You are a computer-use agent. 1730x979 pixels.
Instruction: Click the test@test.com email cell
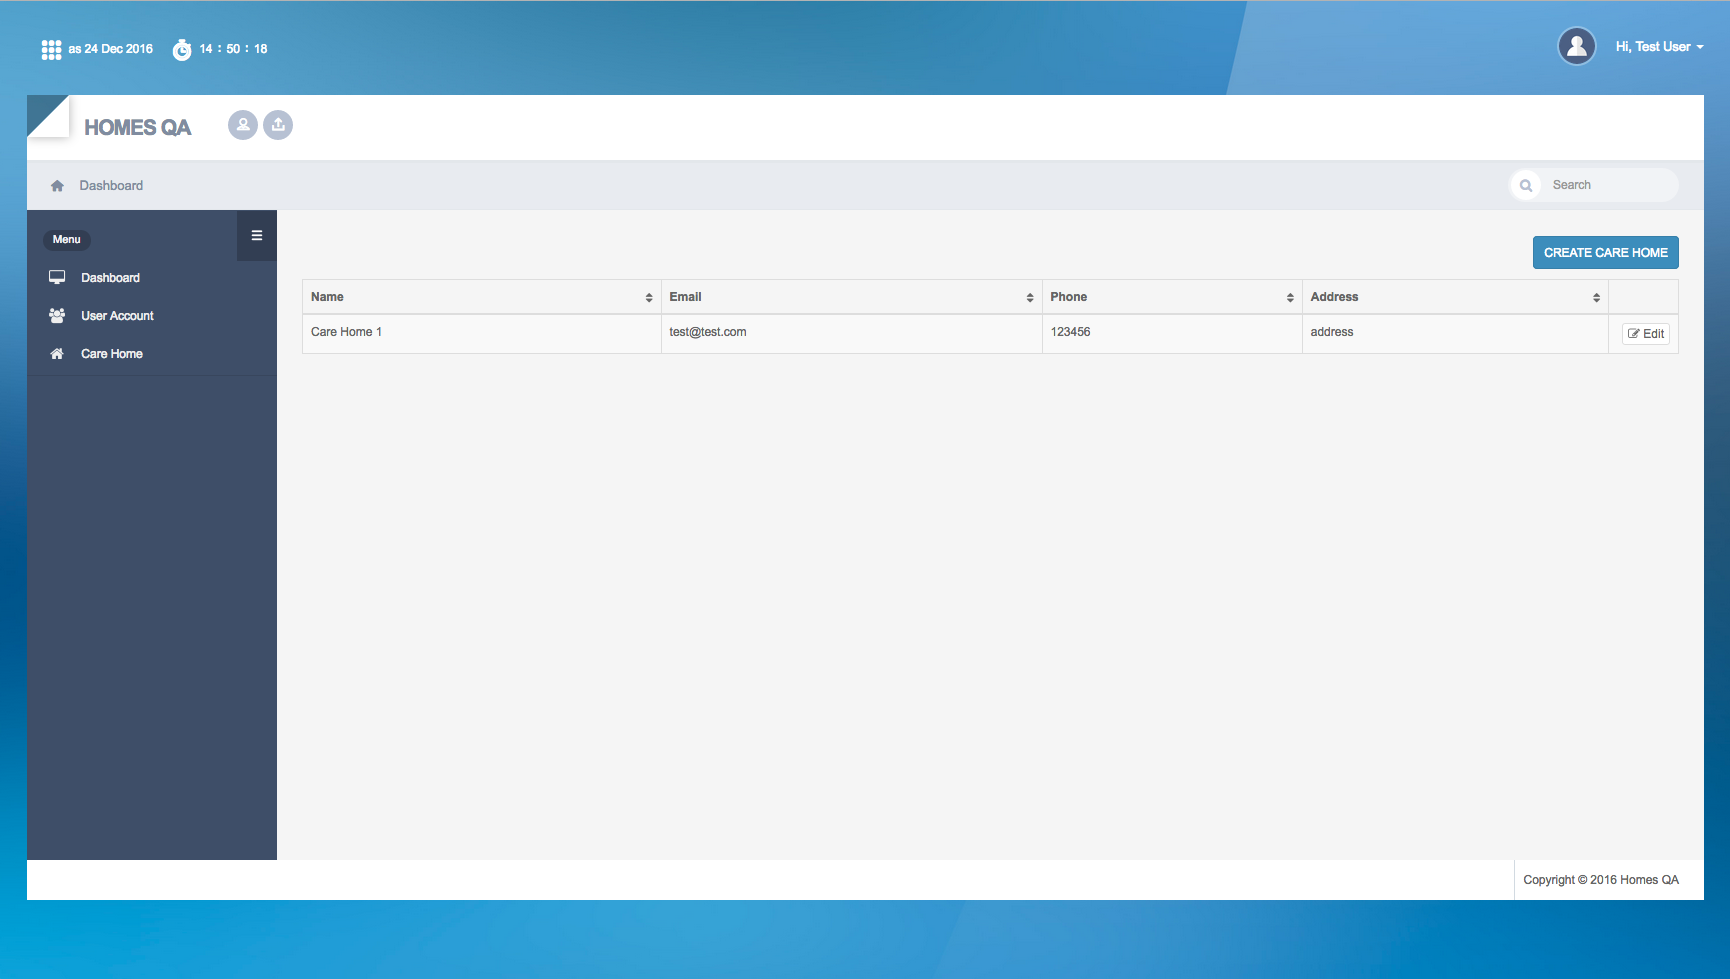[x=851, y=333]
